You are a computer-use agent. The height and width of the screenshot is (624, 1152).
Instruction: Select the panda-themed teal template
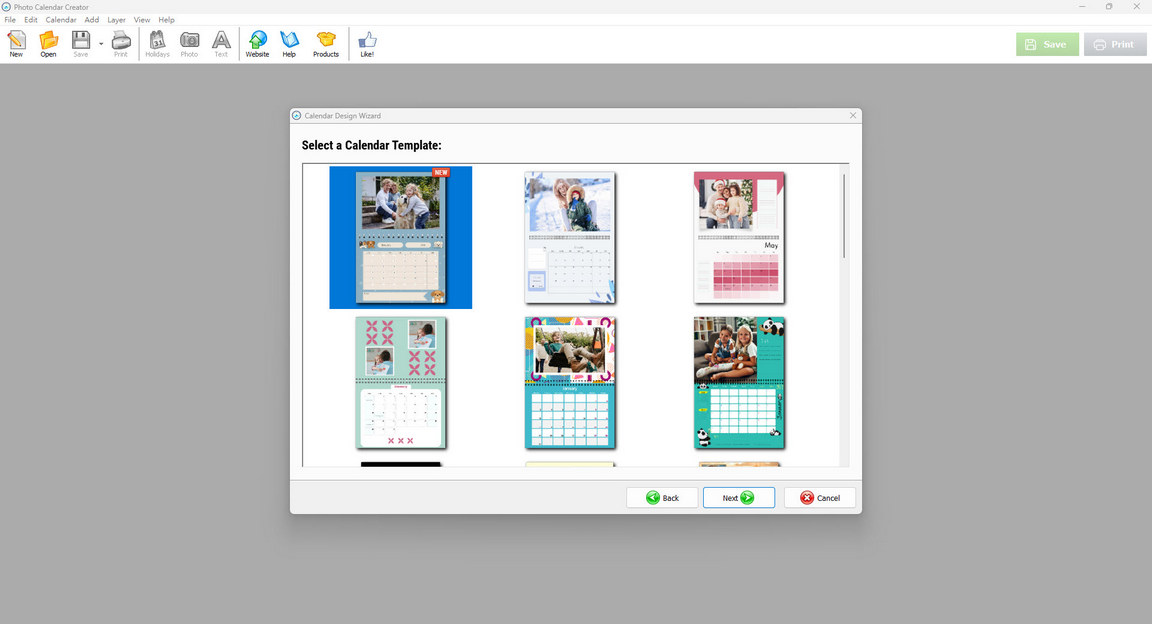[739, 382]
